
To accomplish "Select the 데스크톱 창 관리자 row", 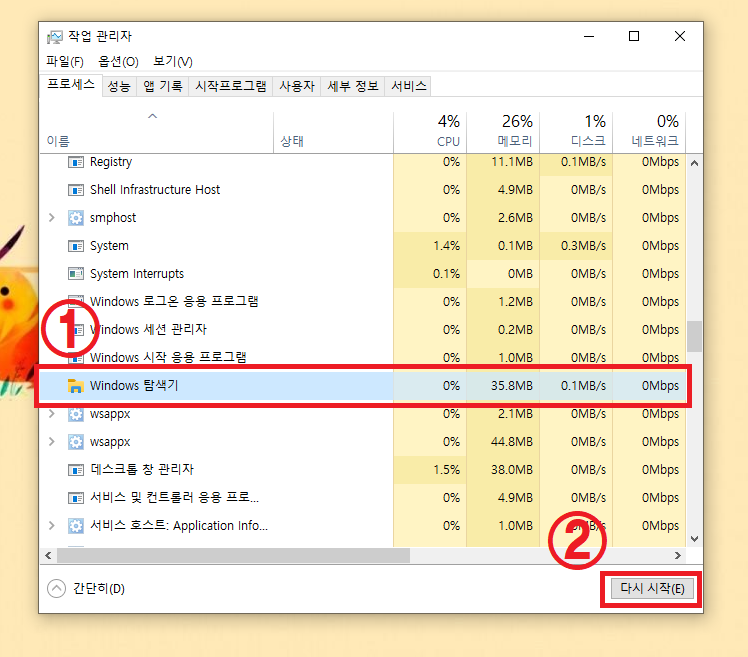I will (363, 469).
